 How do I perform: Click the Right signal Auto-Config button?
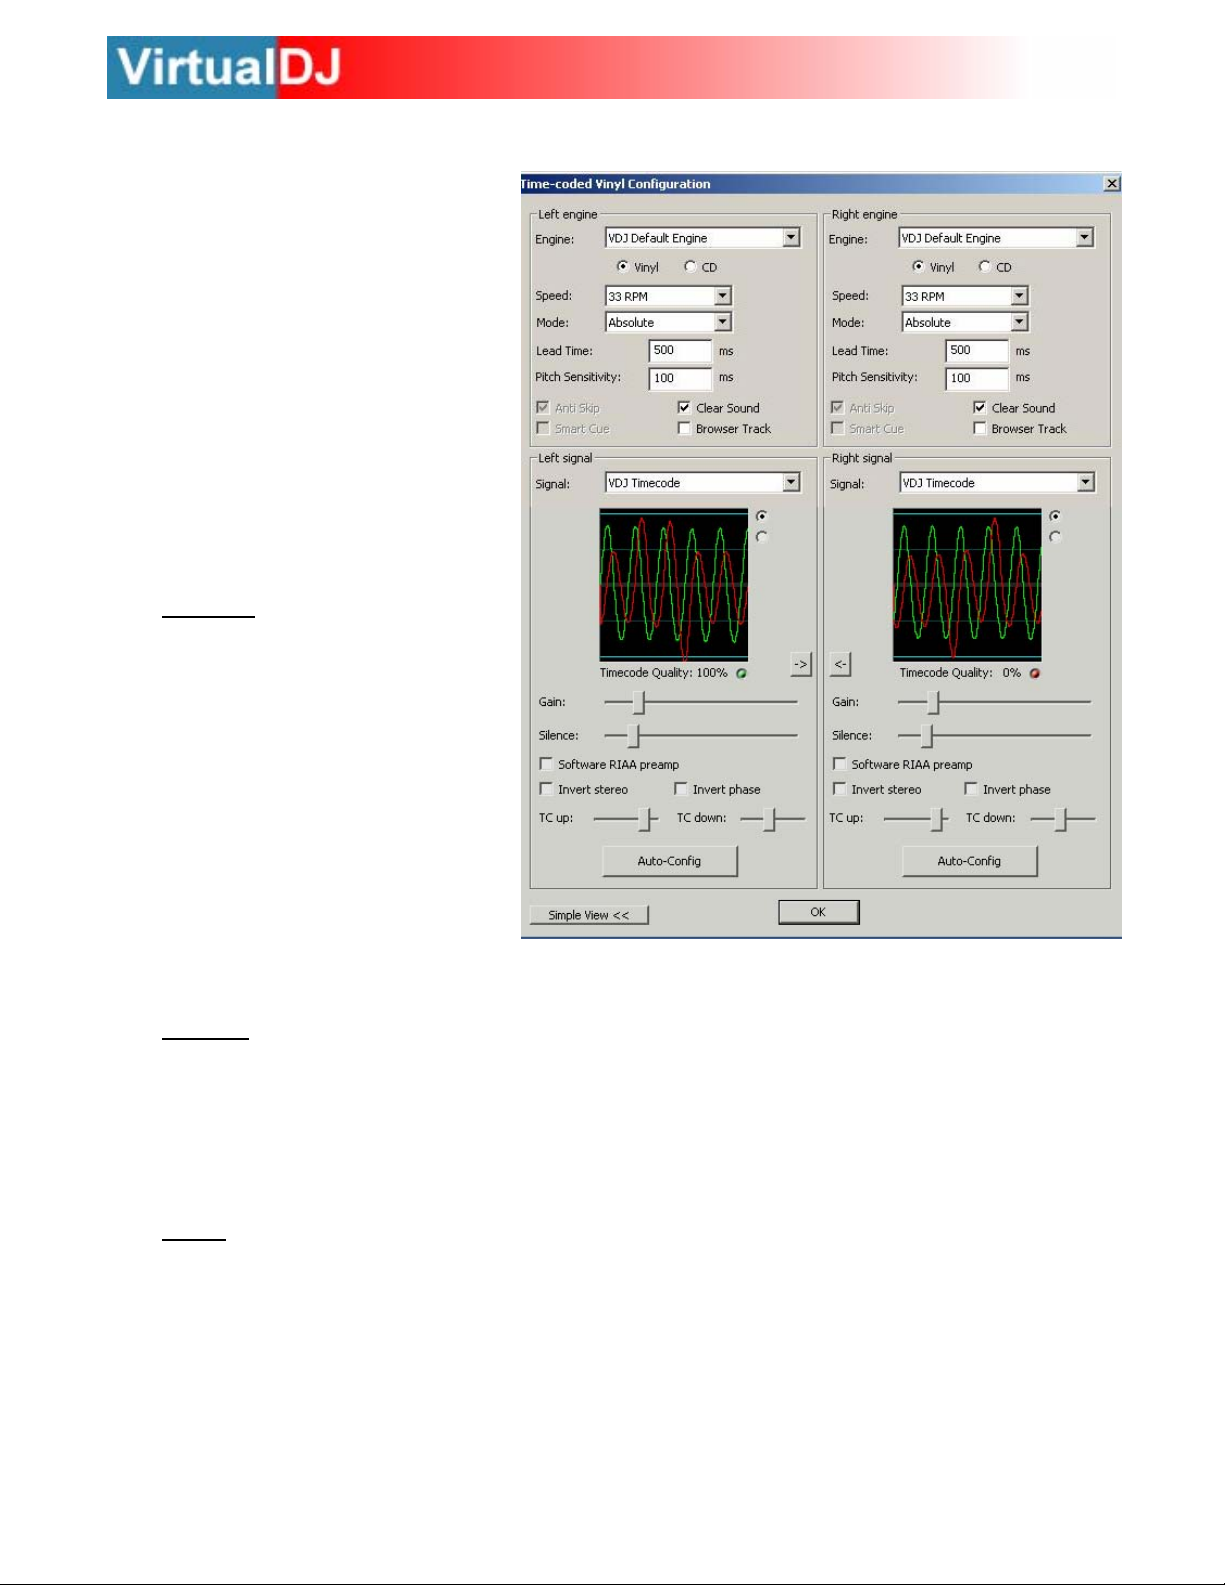(x=970, y=861)
